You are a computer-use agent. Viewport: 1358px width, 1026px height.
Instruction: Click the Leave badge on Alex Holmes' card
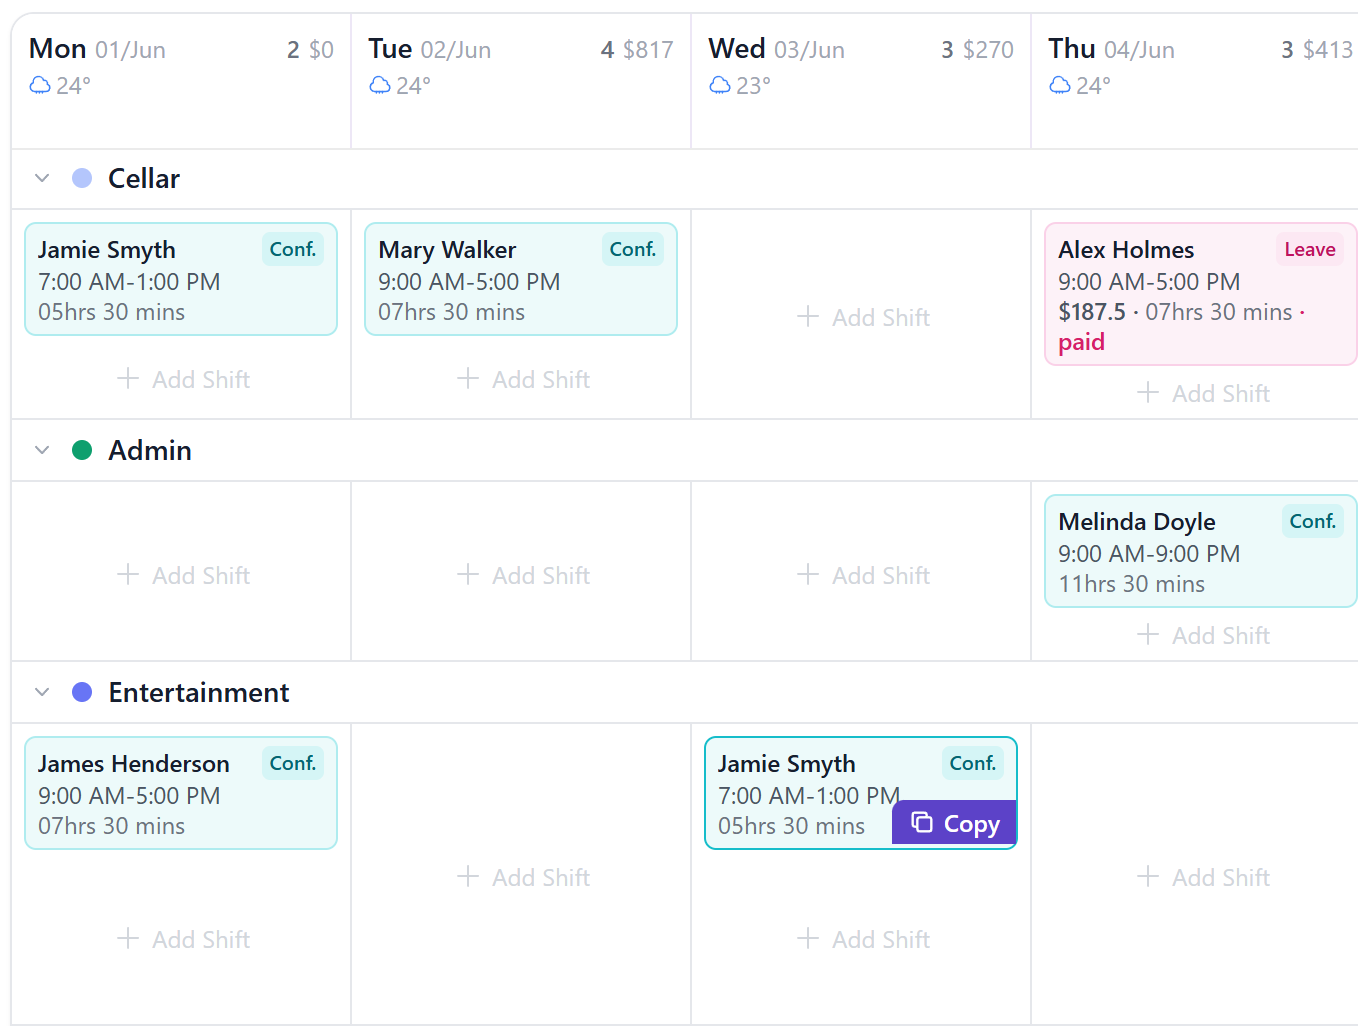1310,249
